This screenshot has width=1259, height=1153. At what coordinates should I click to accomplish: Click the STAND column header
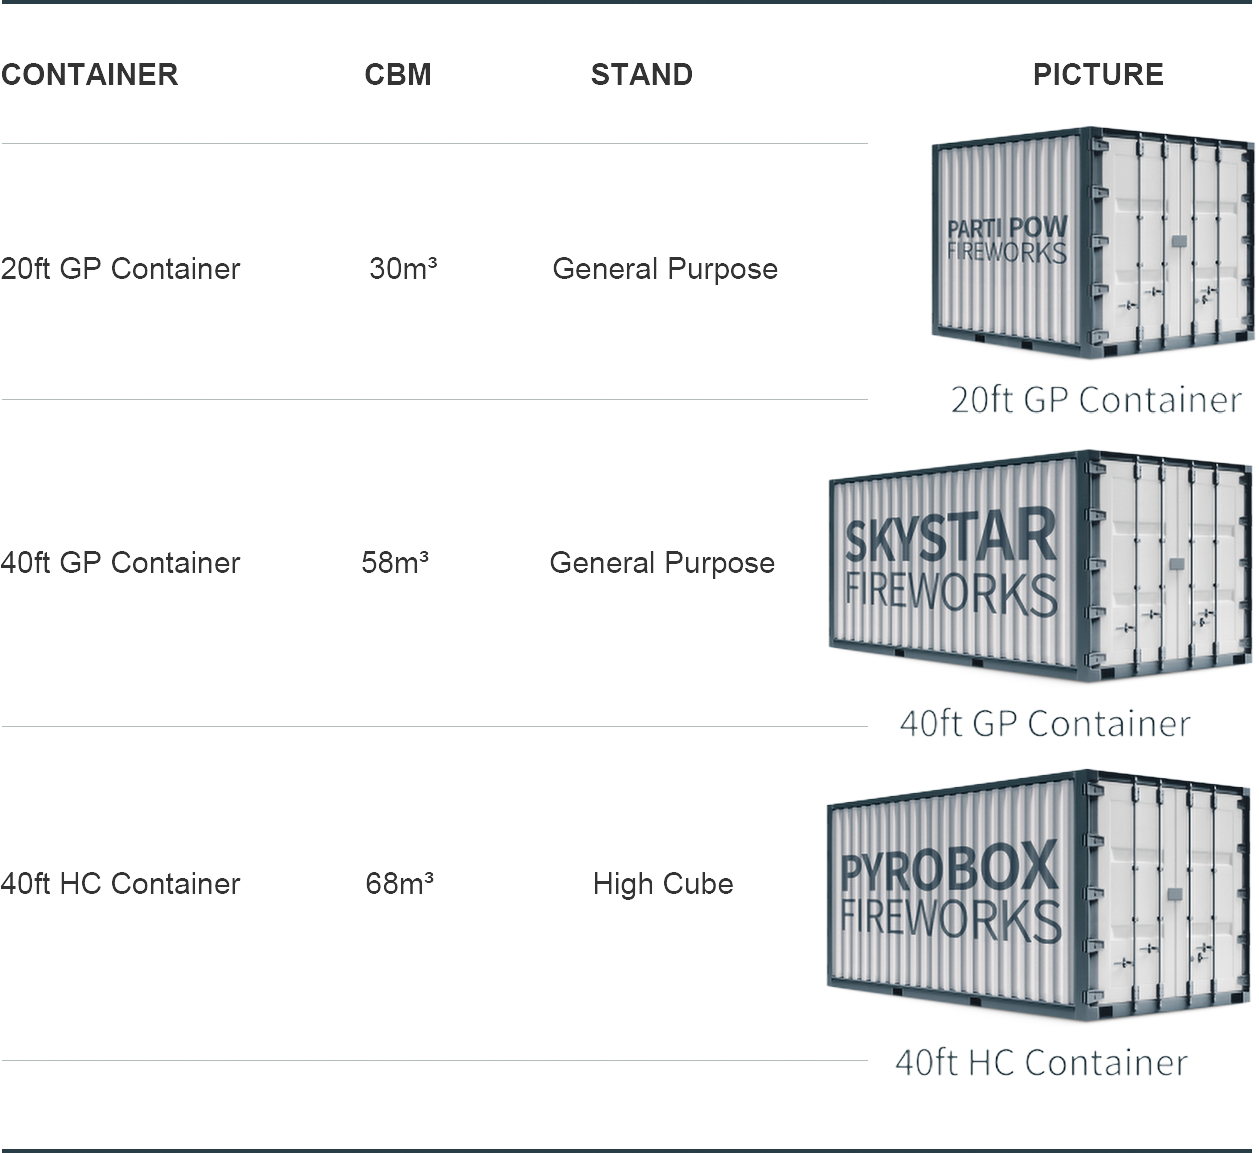(x=642, y=75)
